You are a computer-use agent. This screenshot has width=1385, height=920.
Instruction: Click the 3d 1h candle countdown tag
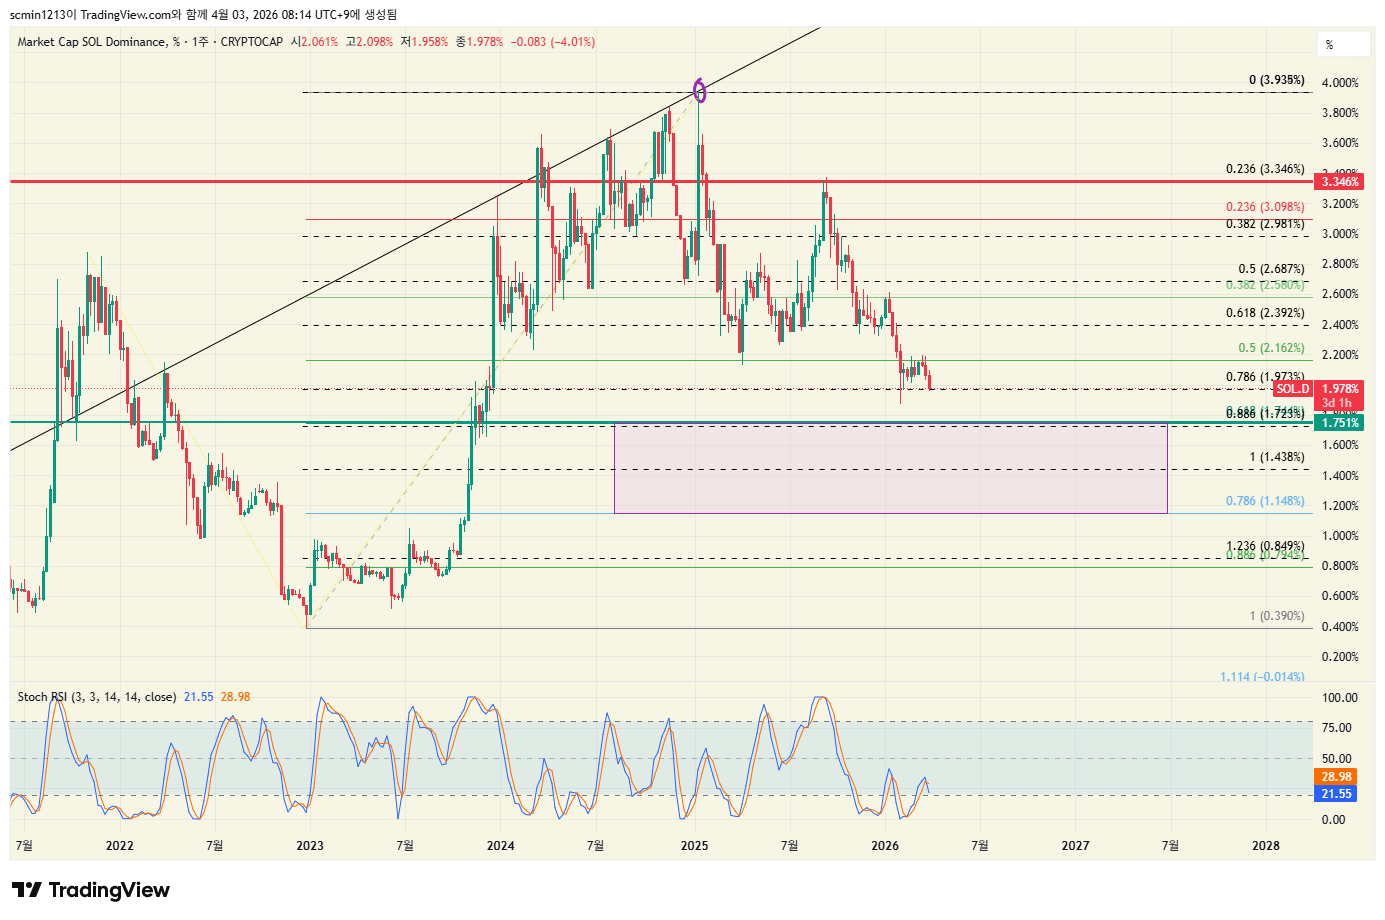click(1336, 403)
